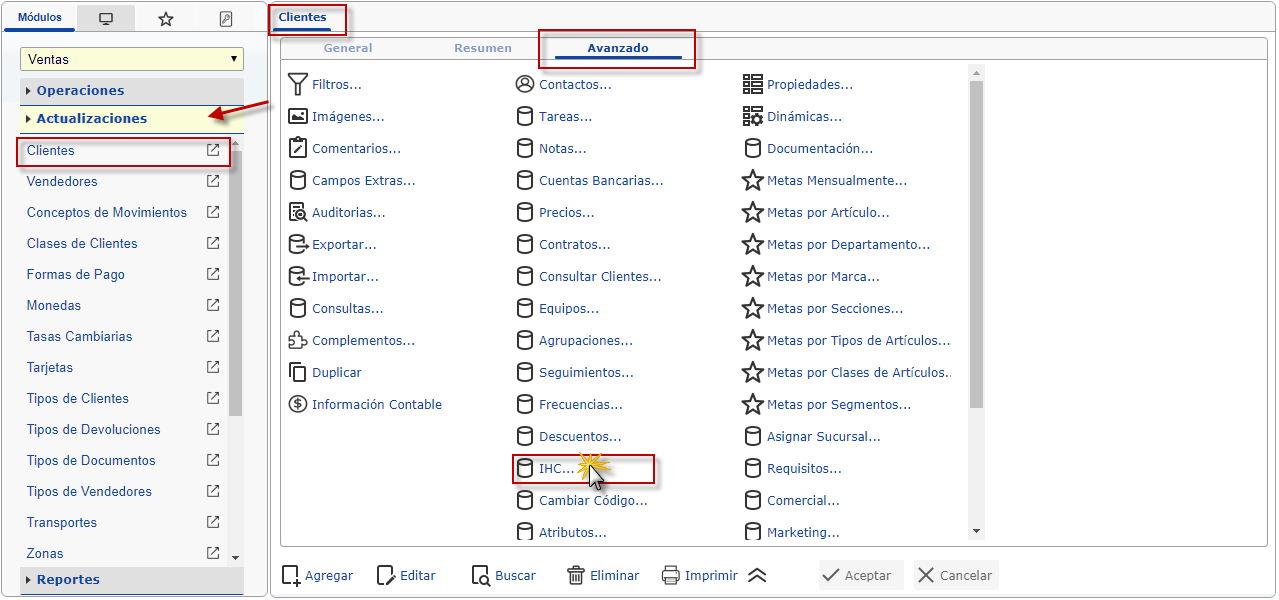Click the printer icon for Imprimir
Image resolution: width=1279 pixels, height=600 pixels.
671,575
